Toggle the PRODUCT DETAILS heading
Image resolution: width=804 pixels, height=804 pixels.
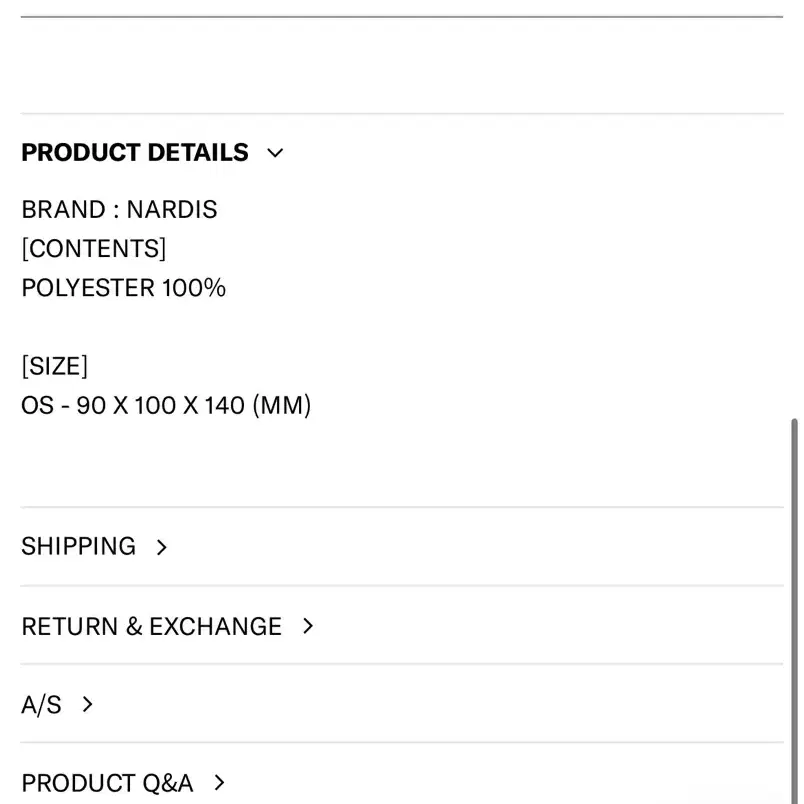pyautogui.click(x=135, y=152)
